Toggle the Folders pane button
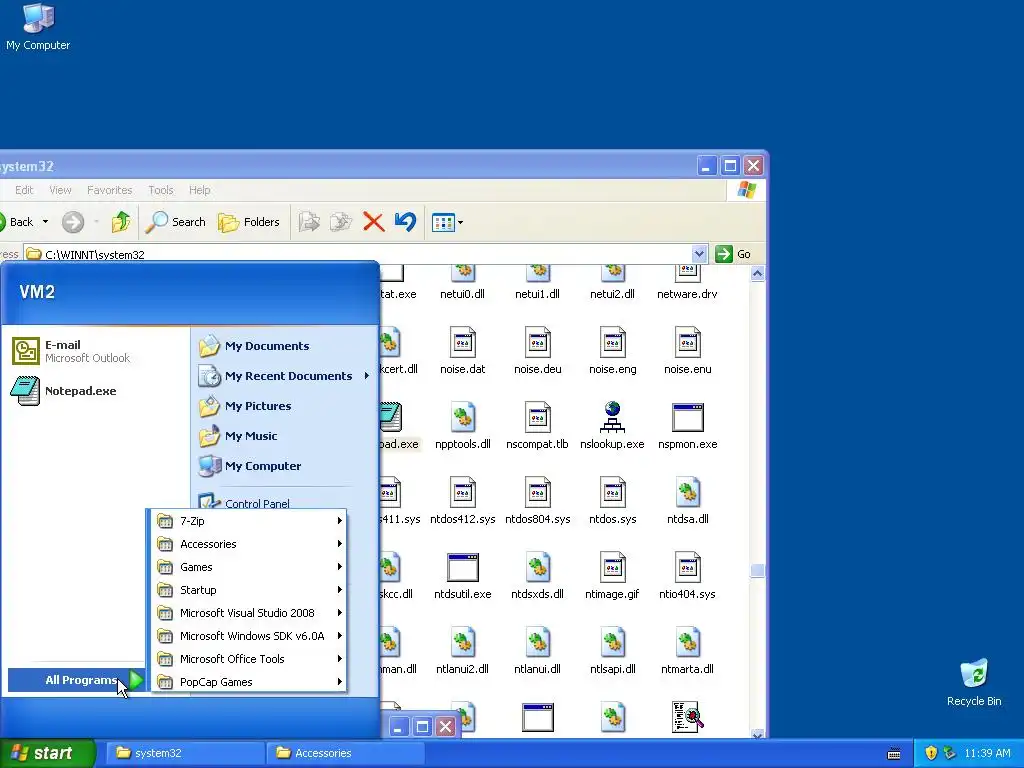This screenshot has height=768, width=1024. pyautogui.click(x=249, y=222)
